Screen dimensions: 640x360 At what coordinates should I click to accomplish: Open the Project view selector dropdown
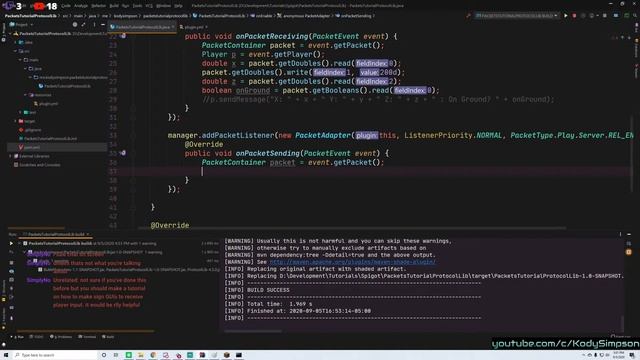21,25
